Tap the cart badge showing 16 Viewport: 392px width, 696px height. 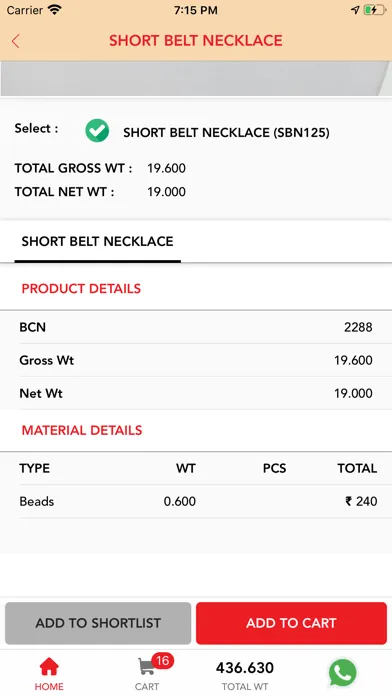click(x=162, y=660)
